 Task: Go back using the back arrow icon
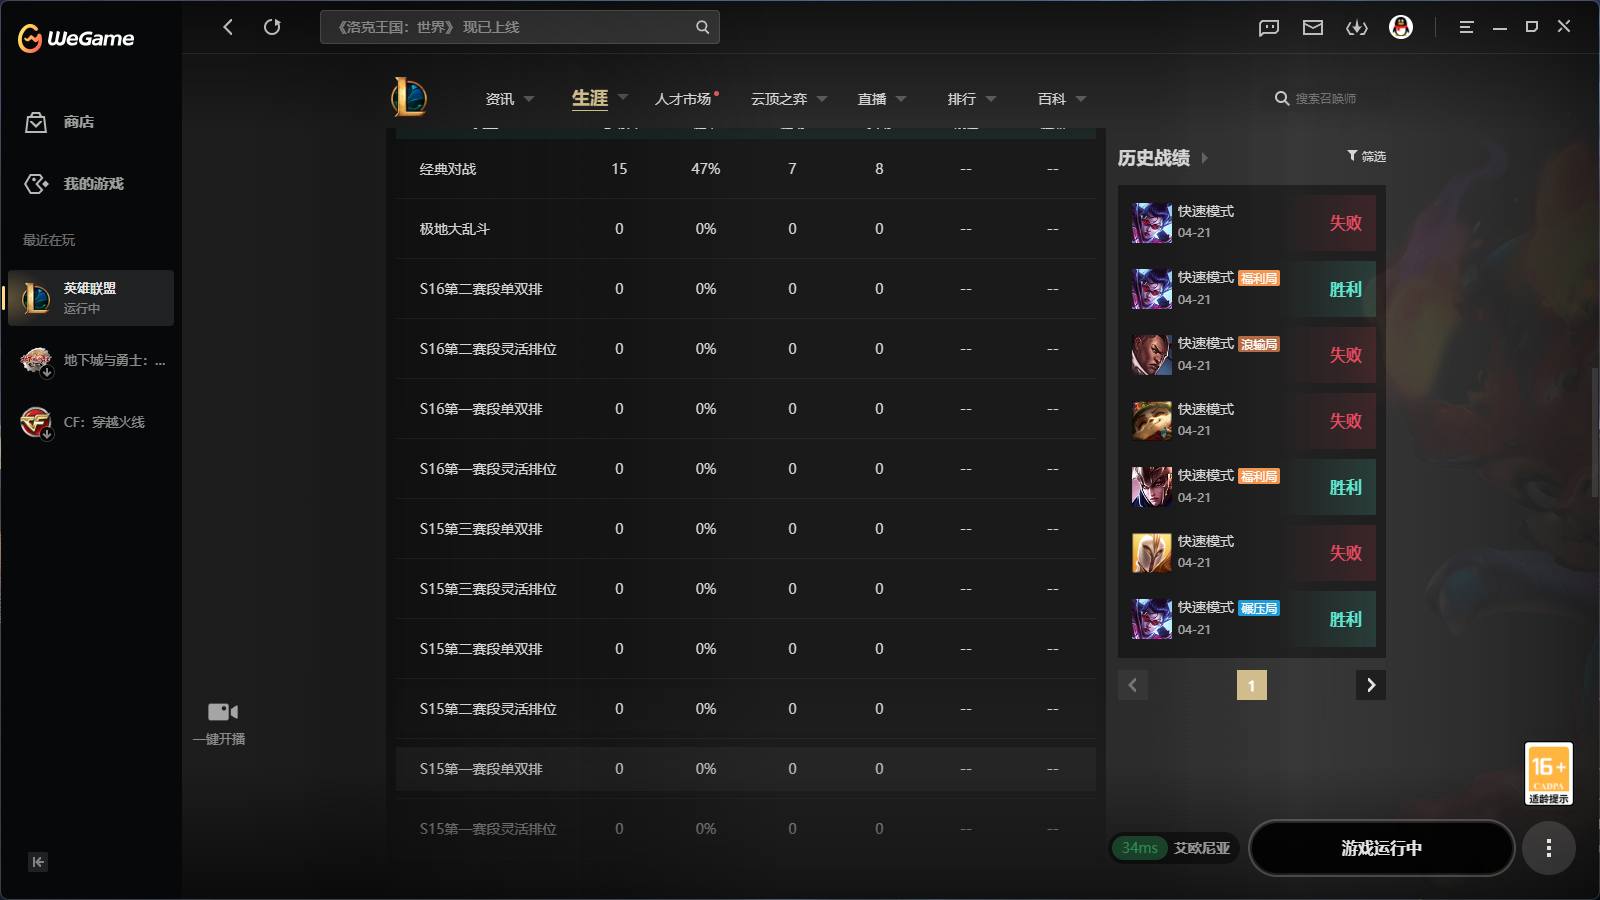coord(228,27)
